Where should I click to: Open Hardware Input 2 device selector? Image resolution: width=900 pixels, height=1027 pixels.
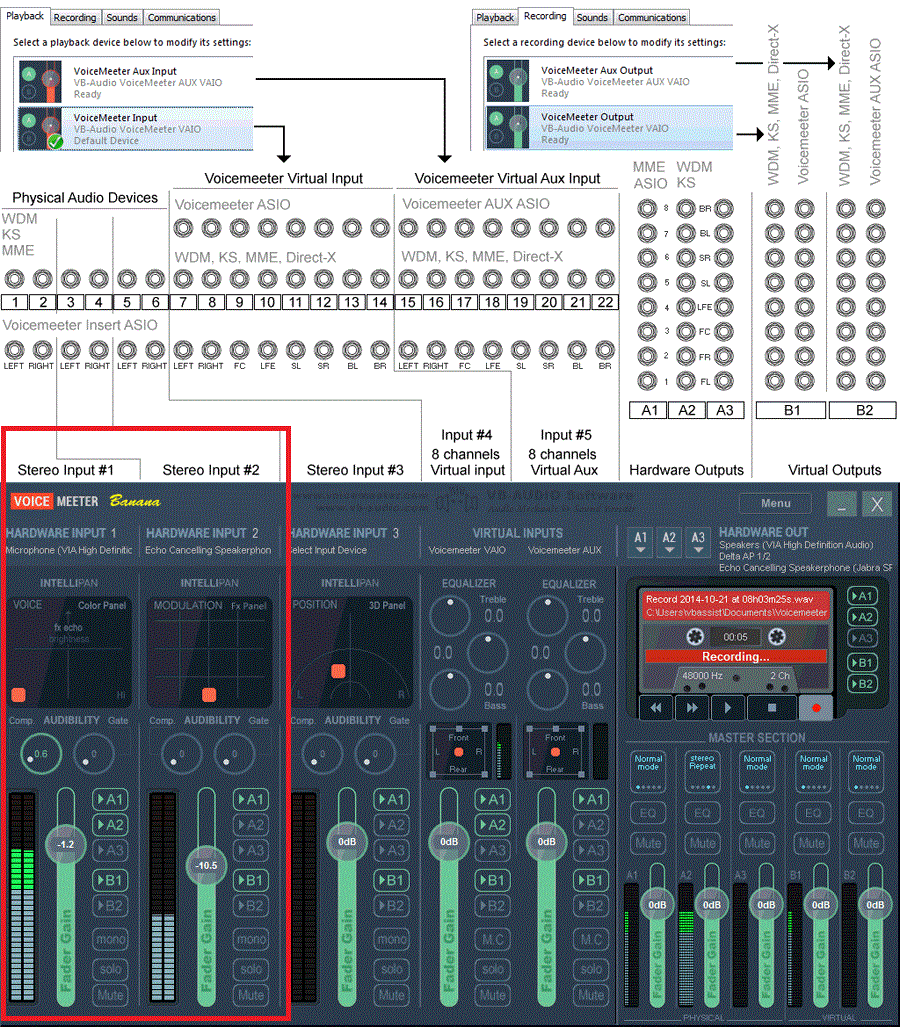click(208, 550)
